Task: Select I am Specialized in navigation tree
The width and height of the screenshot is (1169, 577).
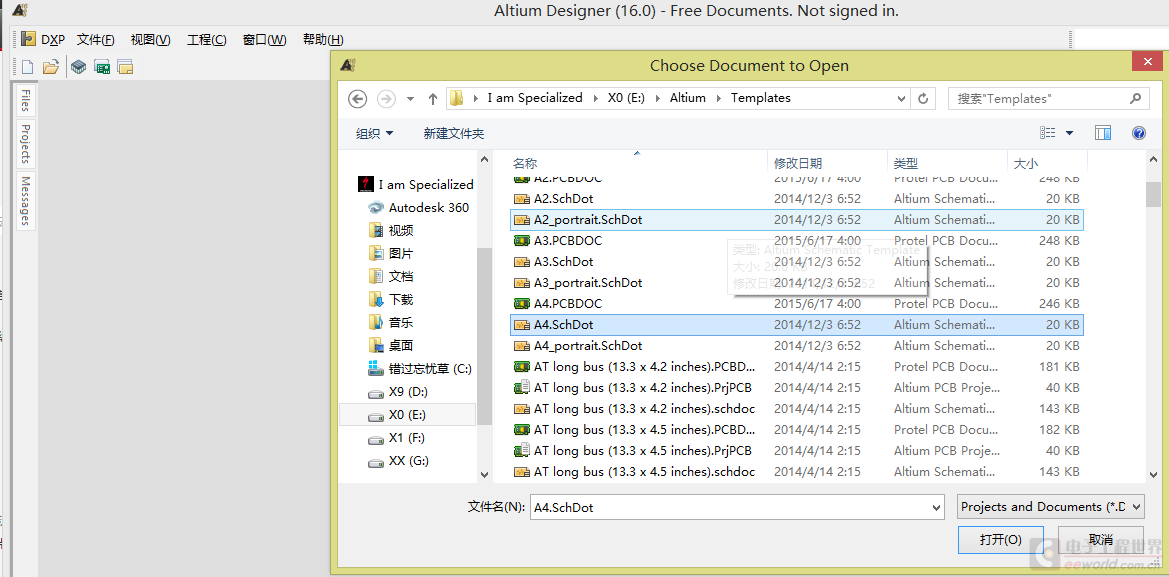Action: [416, 184]
